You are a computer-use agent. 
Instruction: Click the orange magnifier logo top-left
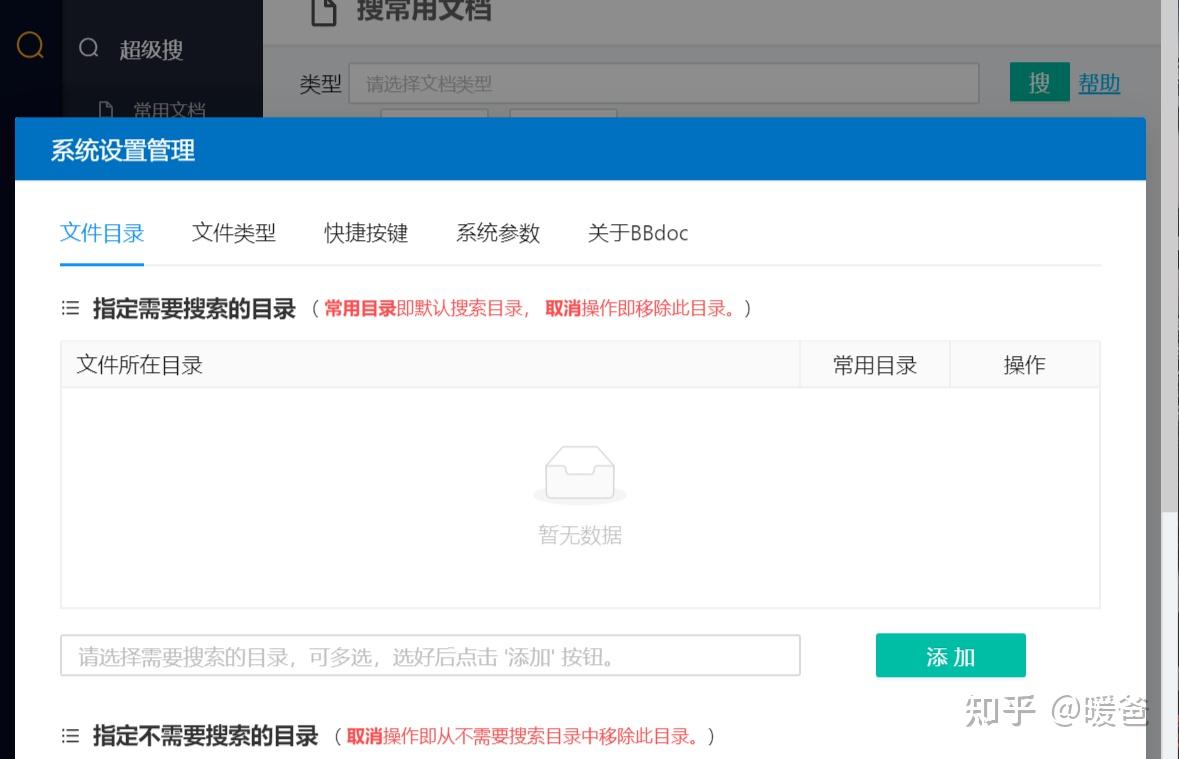(x=28, y=45)
